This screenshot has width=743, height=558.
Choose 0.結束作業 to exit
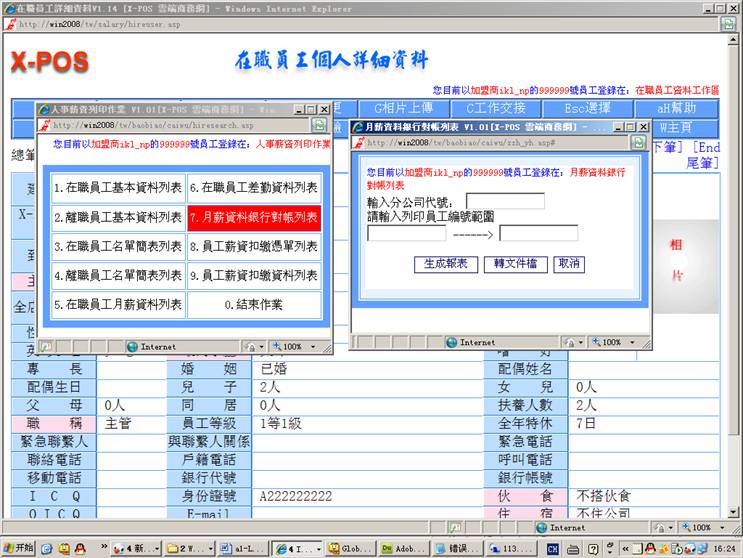coord(254,304)
